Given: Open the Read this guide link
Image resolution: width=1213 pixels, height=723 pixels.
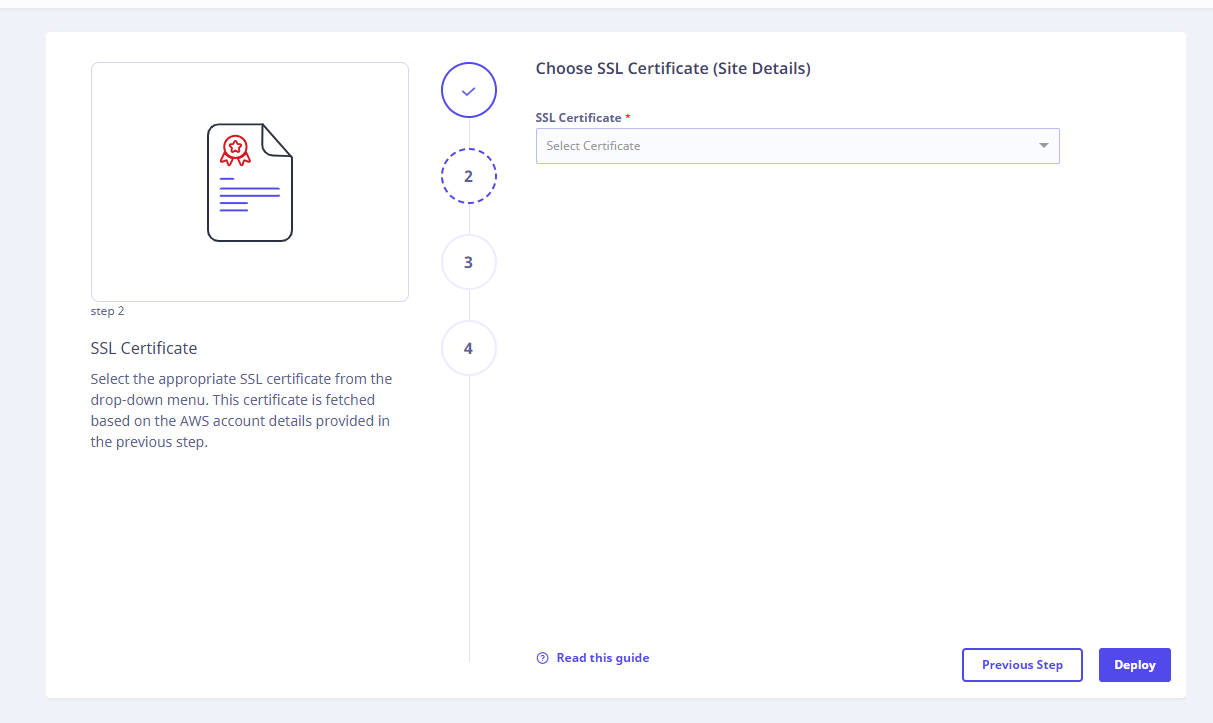Looking at the screenshot, I should pyautogui.click(x=602, y=658).
